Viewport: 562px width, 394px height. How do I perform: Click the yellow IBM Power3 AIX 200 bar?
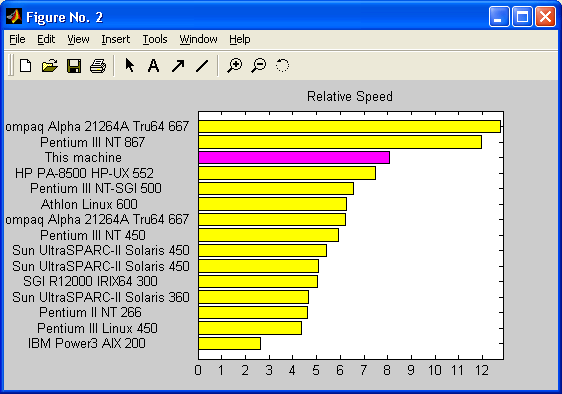tap(229, 343)
